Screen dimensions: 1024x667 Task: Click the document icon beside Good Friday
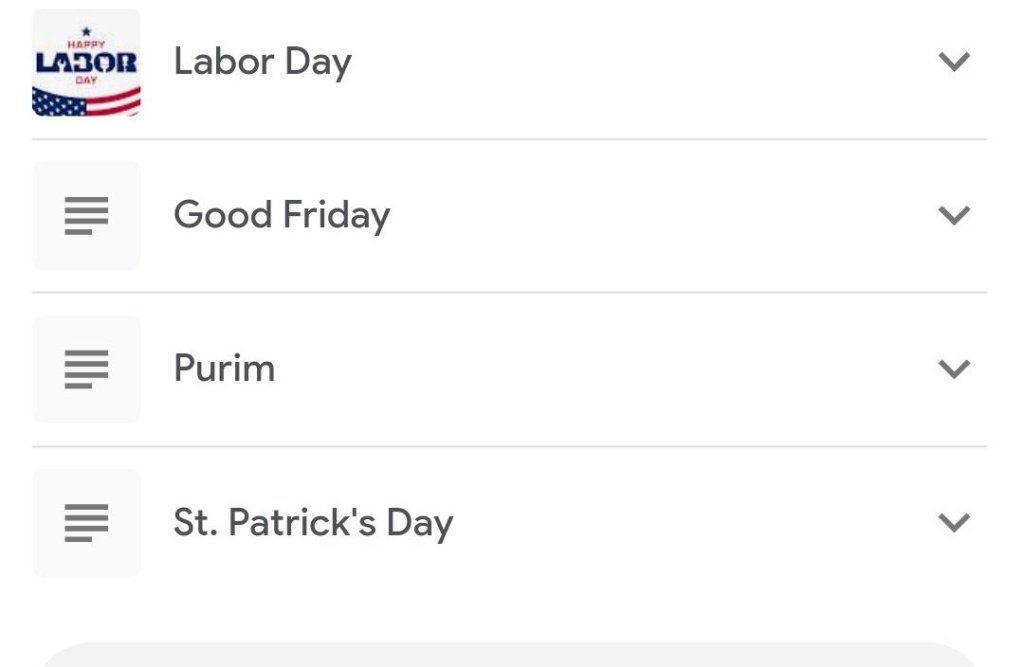(86, 215)
